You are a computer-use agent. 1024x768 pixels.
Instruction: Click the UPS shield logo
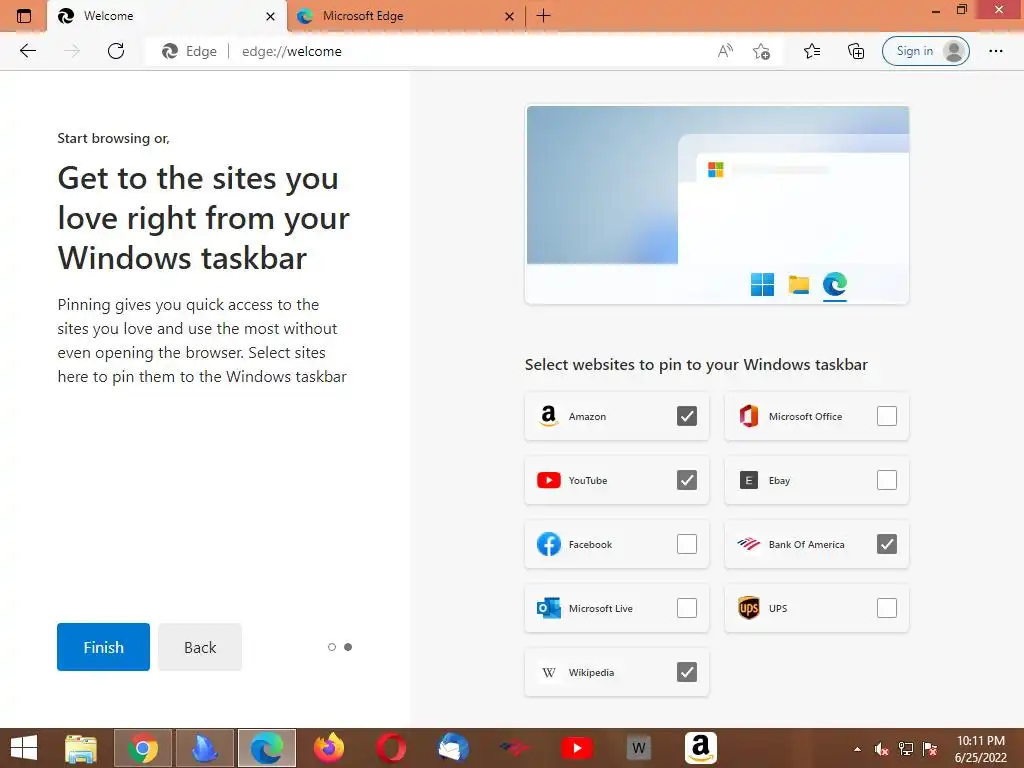pyautogui.click(x=748, y=608)
